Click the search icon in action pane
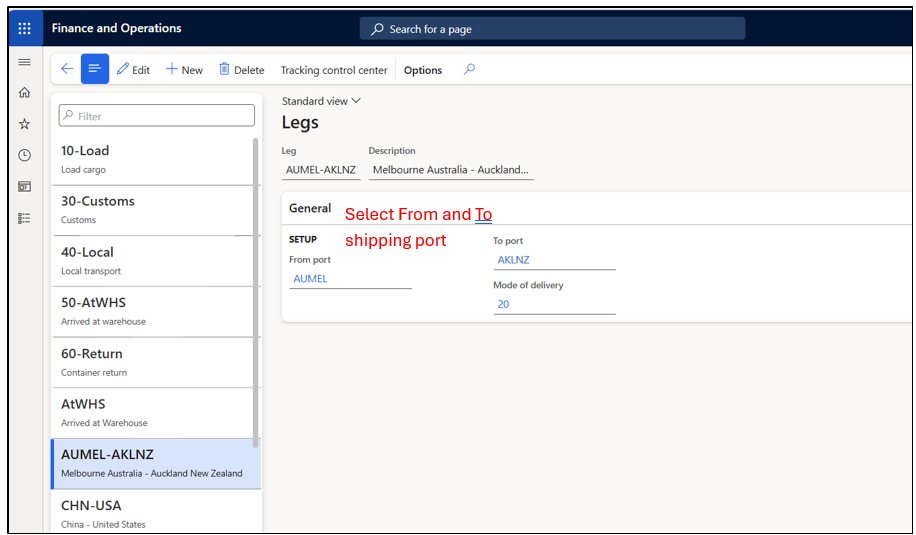Viewport: 916px width, 535px height. [x=469, y=69]
